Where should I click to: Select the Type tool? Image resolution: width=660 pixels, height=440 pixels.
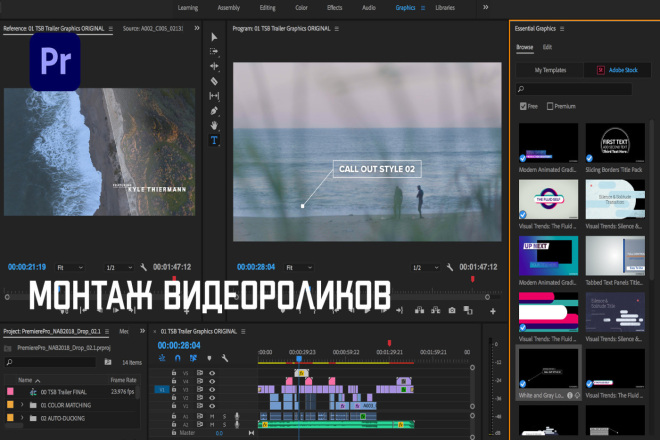point(214,140)
